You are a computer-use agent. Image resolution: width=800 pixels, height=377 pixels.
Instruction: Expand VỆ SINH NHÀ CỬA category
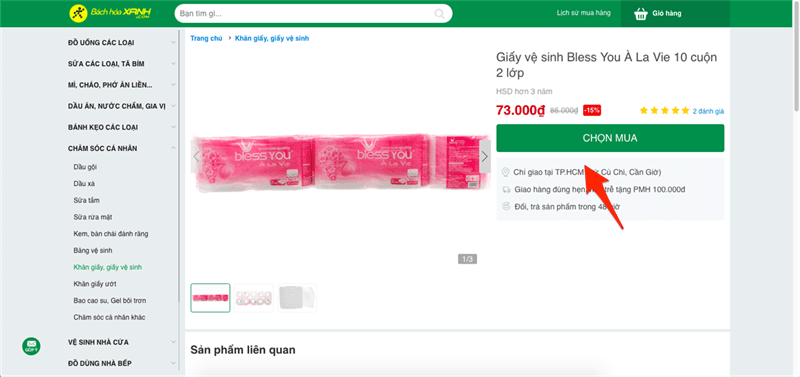tap(173, 342)
